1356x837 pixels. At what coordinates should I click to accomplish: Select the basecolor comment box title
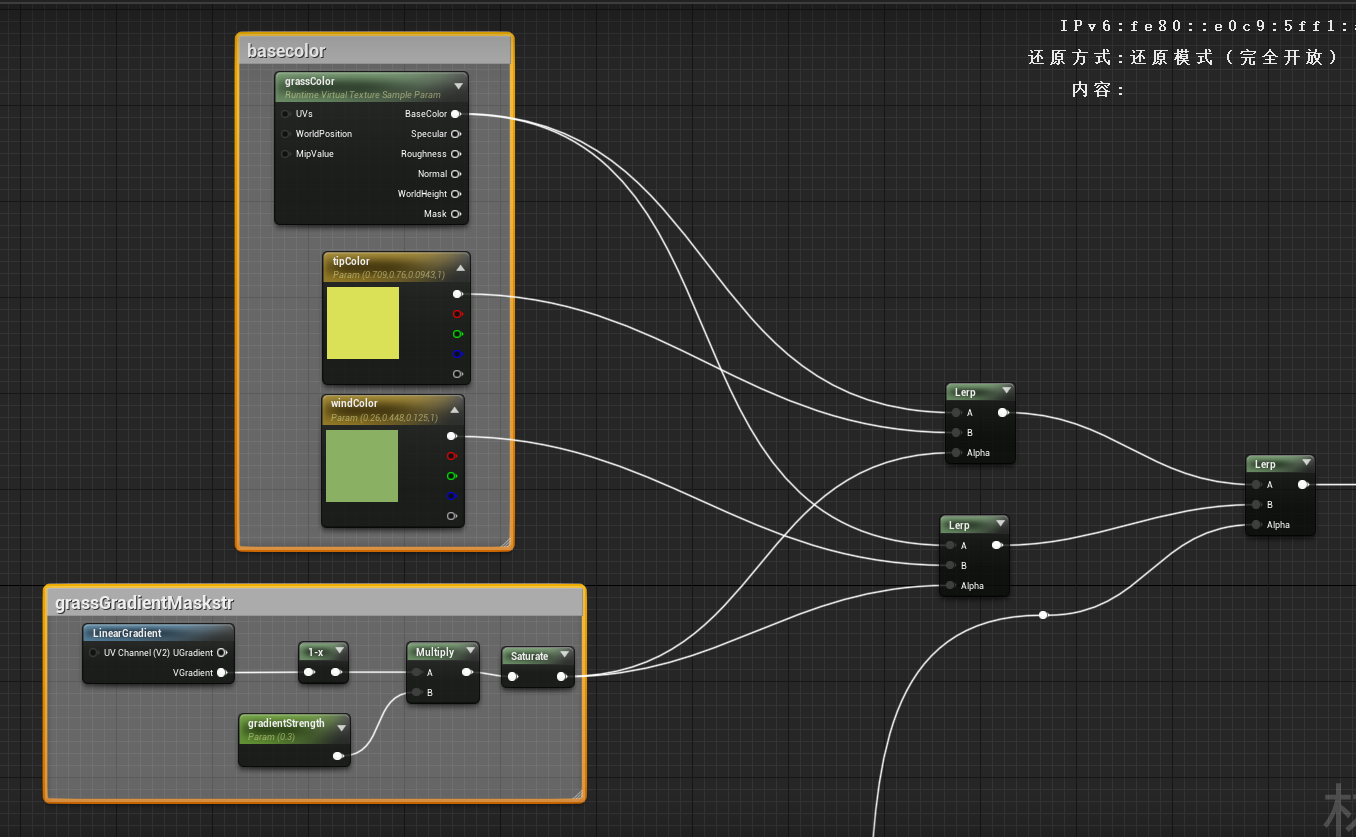click(x=286, y=51)
